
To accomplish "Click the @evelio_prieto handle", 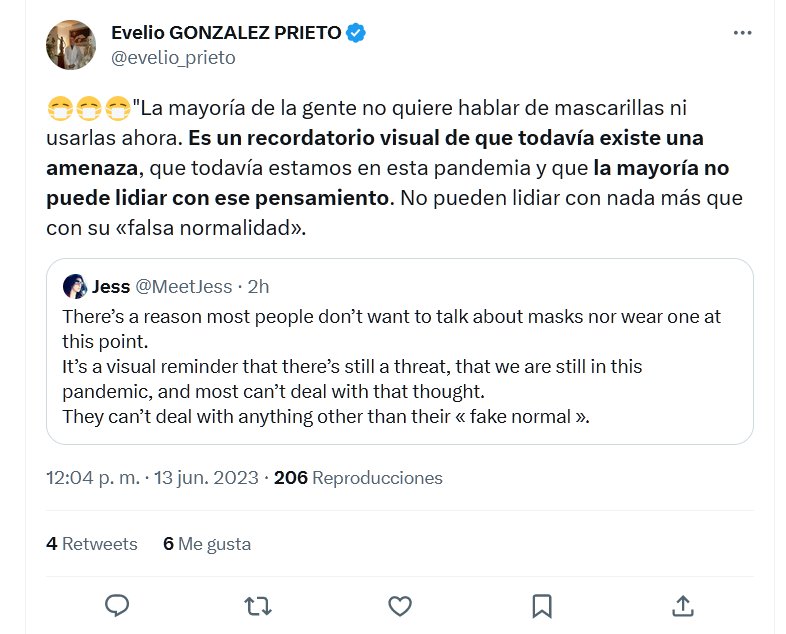I will point(173,57).
